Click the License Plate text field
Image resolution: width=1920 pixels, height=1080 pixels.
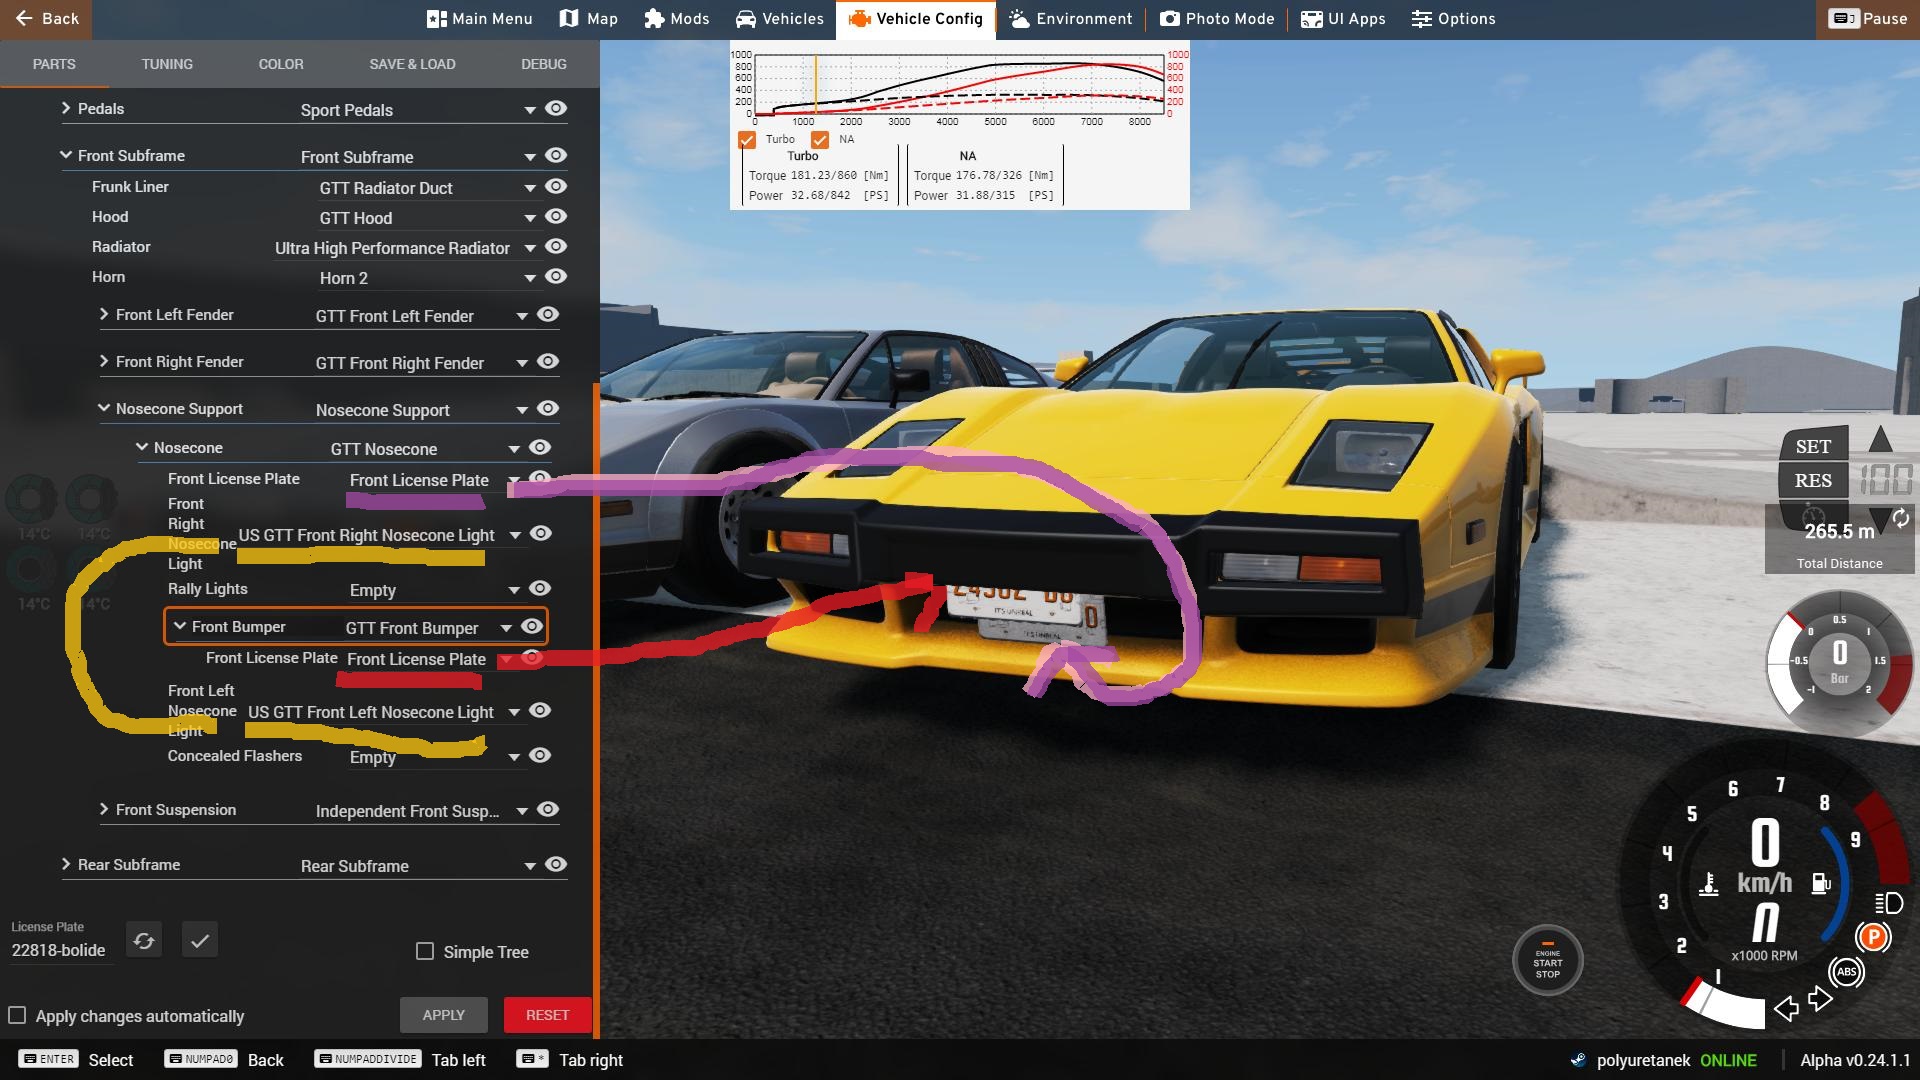[x=60, y=950]
